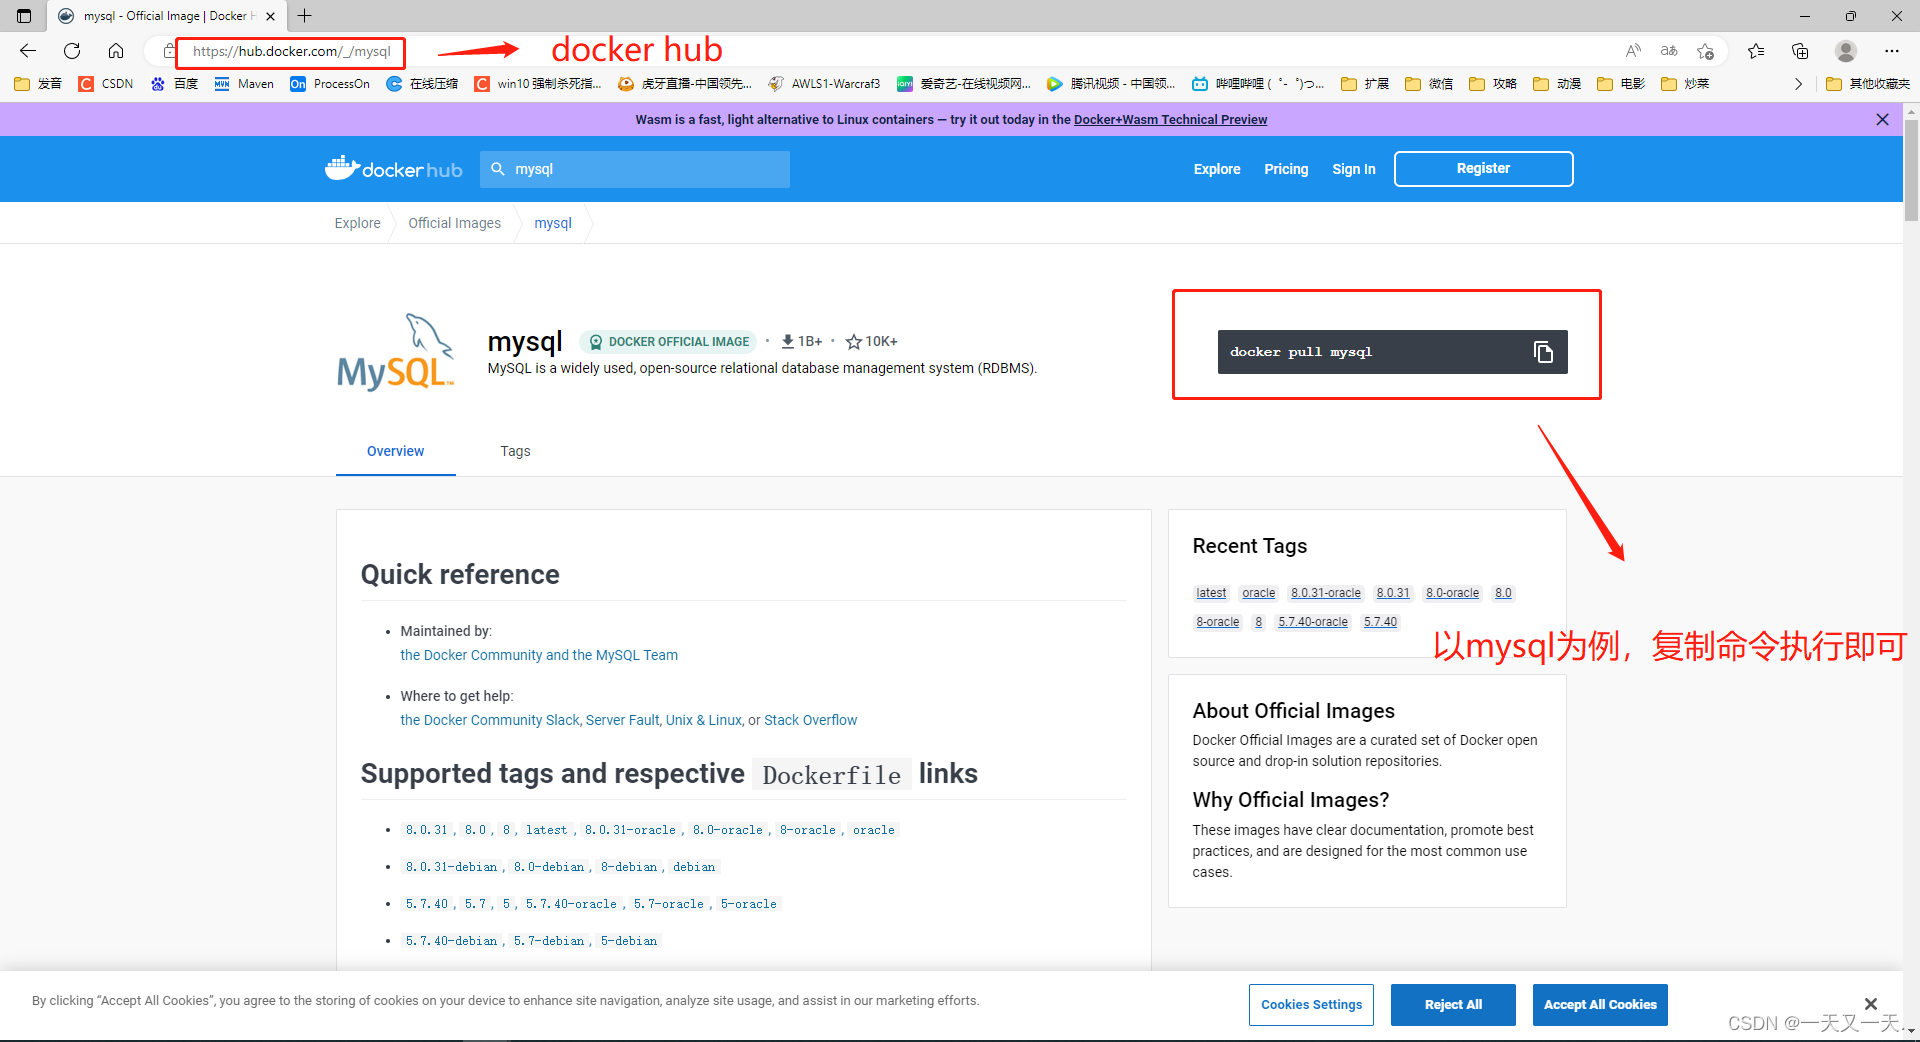Switch to the Tags tab
The width and height of the screenshot is (1920, 1042).
515,451
